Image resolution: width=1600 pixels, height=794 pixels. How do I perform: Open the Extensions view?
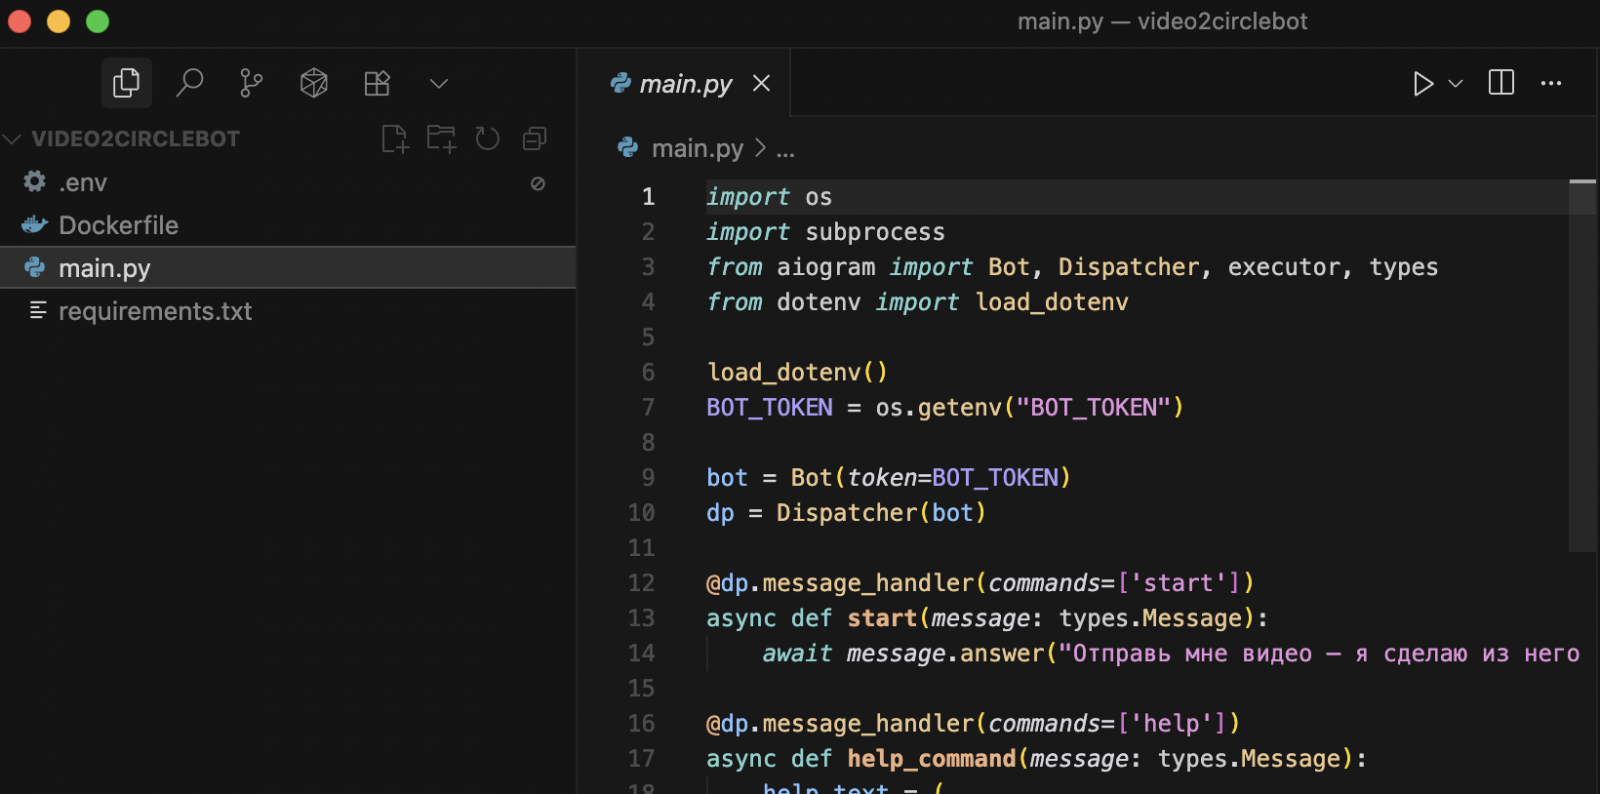pos(377,83)
